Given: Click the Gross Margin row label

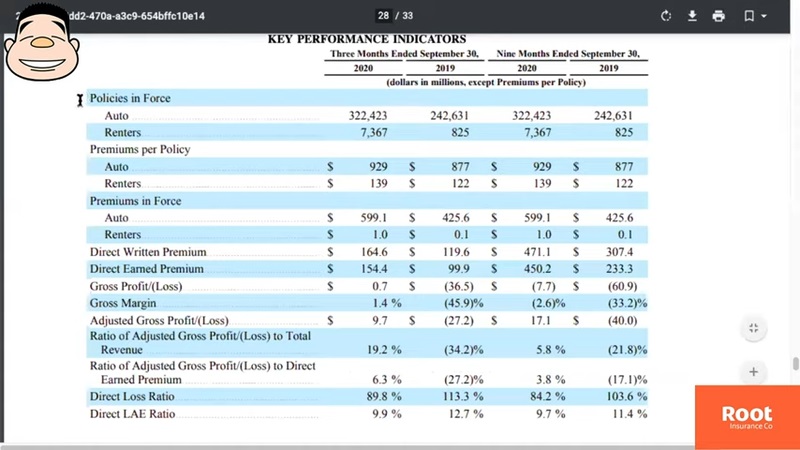Looking at the screenshot, I should pyautogui.click(x=123, y=303).
